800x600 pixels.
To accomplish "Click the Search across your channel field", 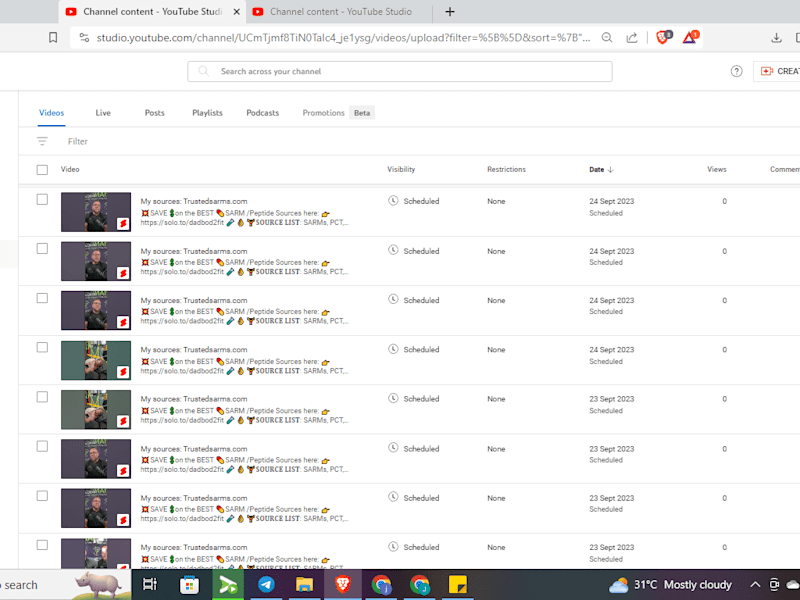I will 399,71.
